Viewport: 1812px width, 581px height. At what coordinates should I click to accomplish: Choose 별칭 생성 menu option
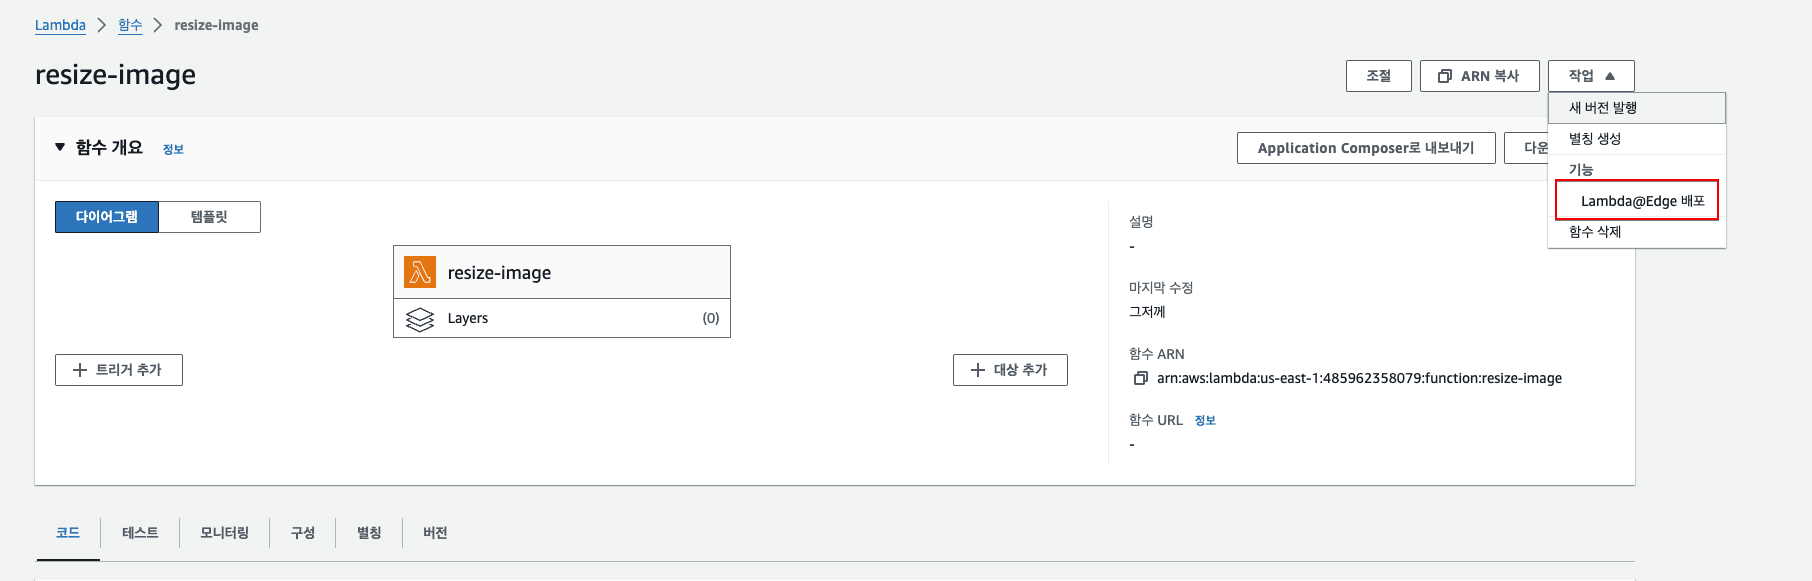1594,139
